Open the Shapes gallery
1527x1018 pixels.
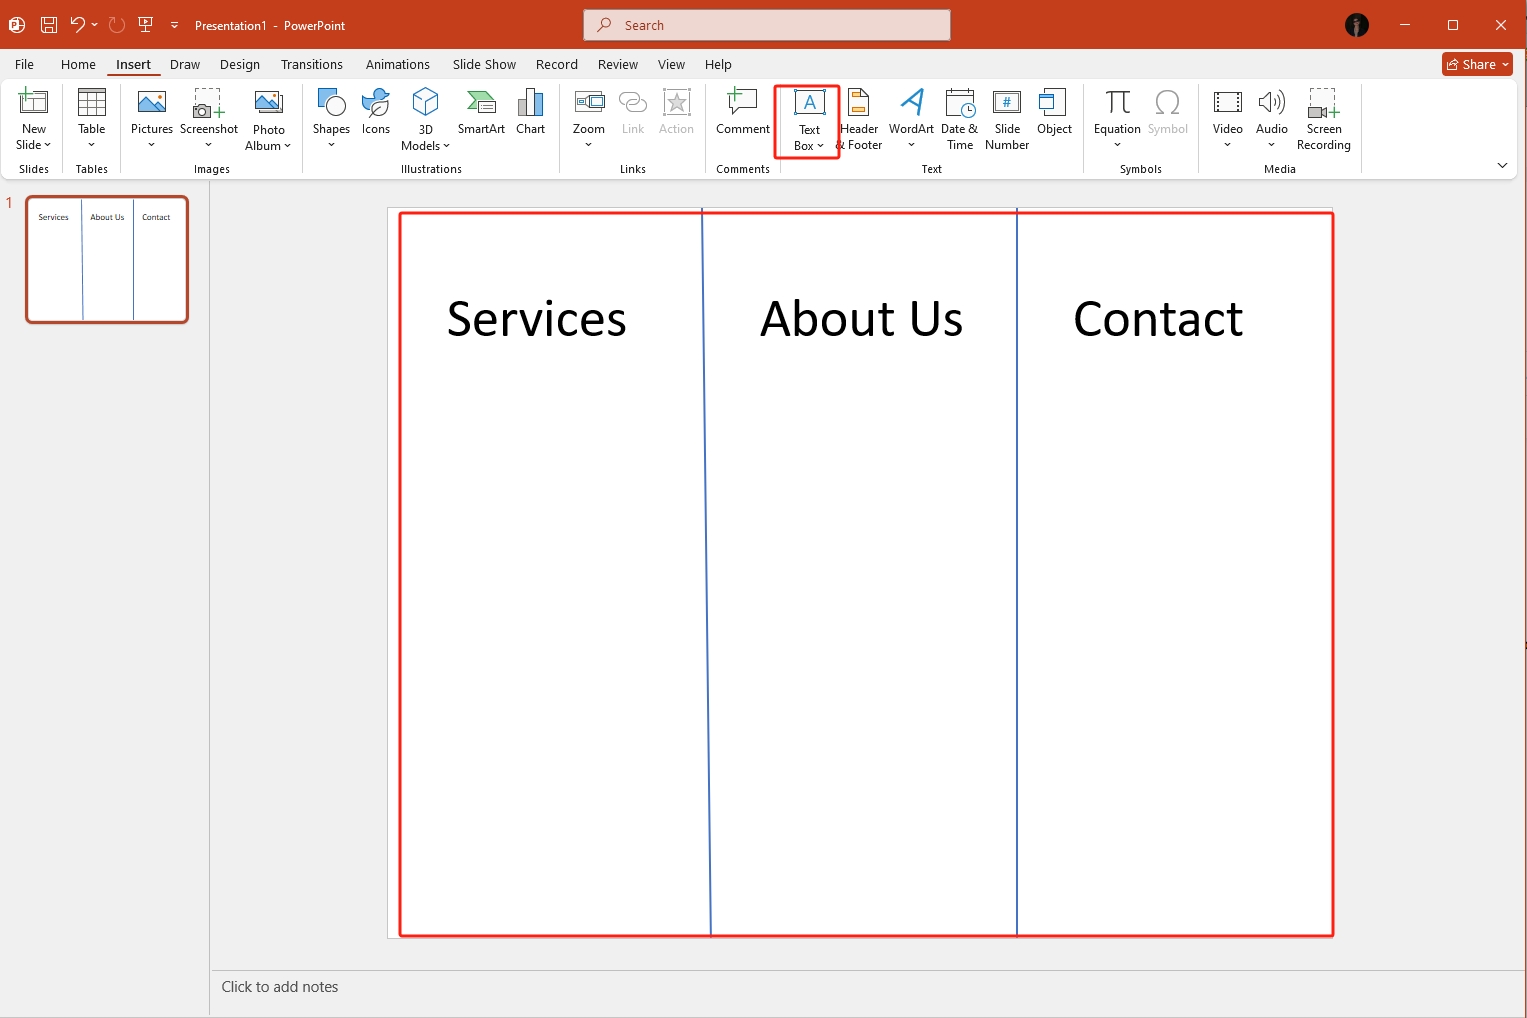coord(331,118)
